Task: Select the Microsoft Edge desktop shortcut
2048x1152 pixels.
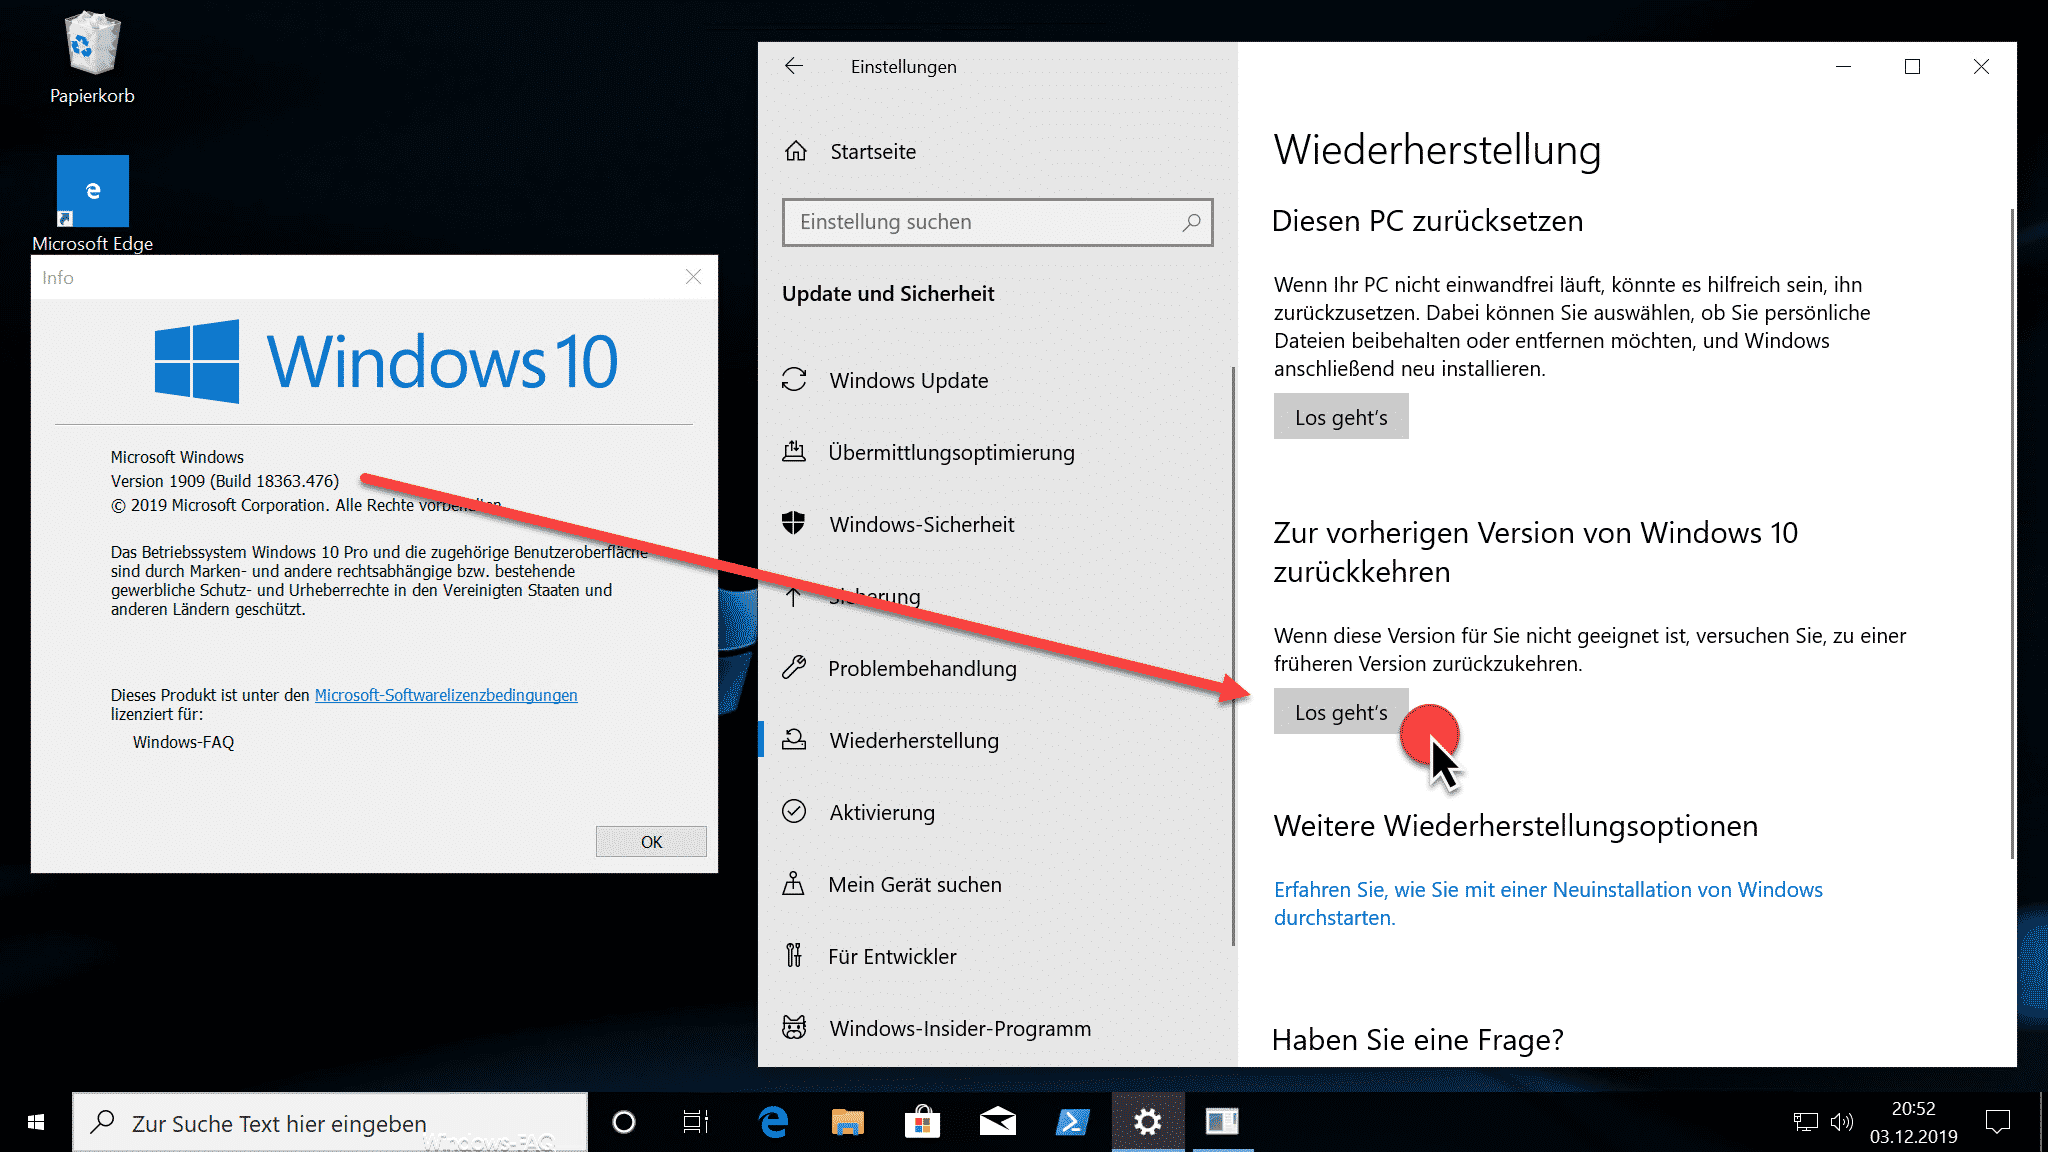Action: coord(92,204)
